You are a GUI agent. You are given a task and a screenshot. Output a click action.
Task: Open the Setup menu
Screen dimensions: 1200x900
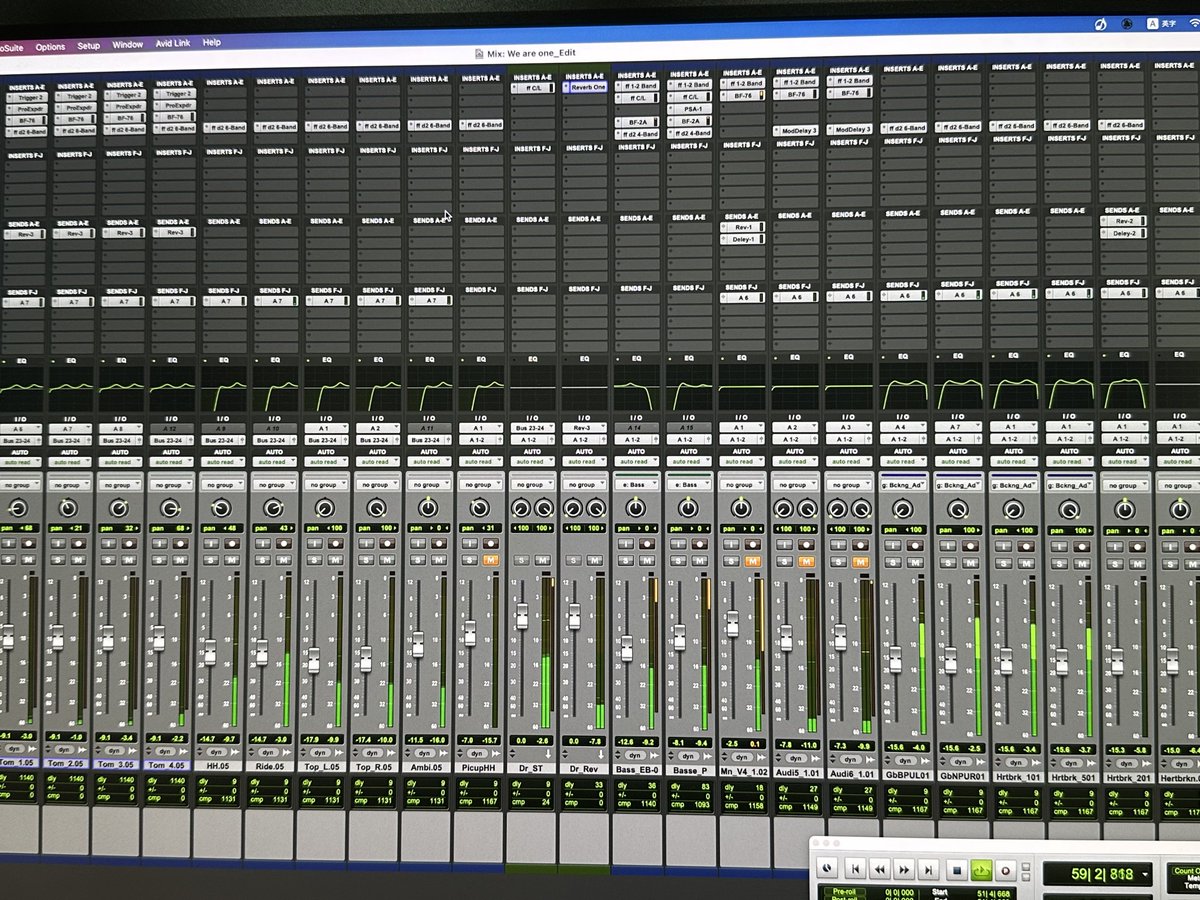click(88, 46)
